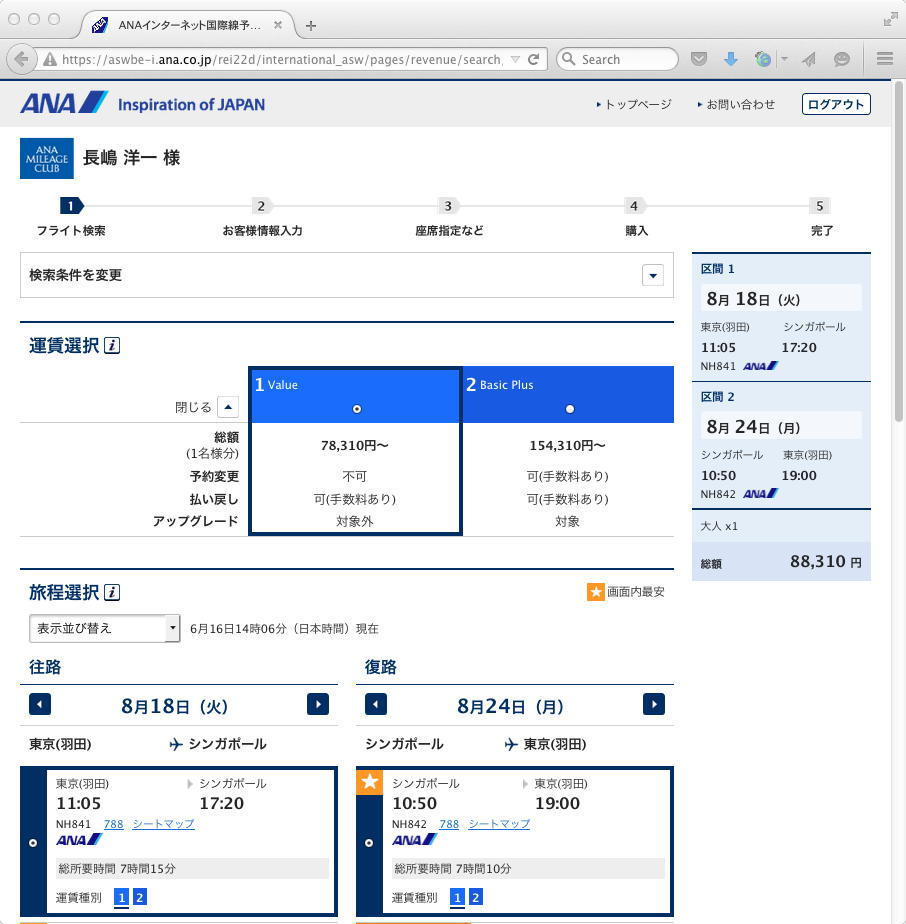Click the 2 Basic Plus fare column header

tap(568, 395)
